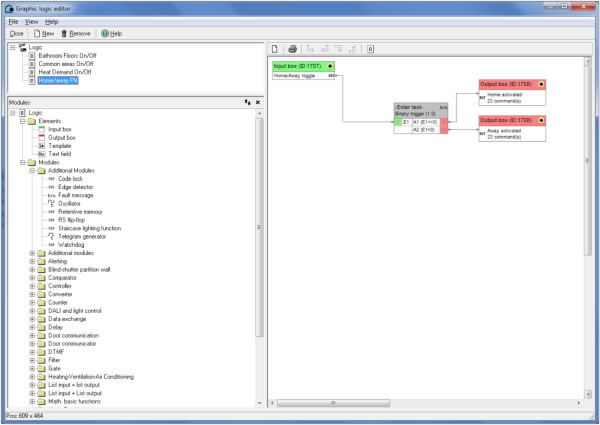This screenshot has width=600, height=425.
Task: Open the Math. basic functions folder
Action: [74, 402]
